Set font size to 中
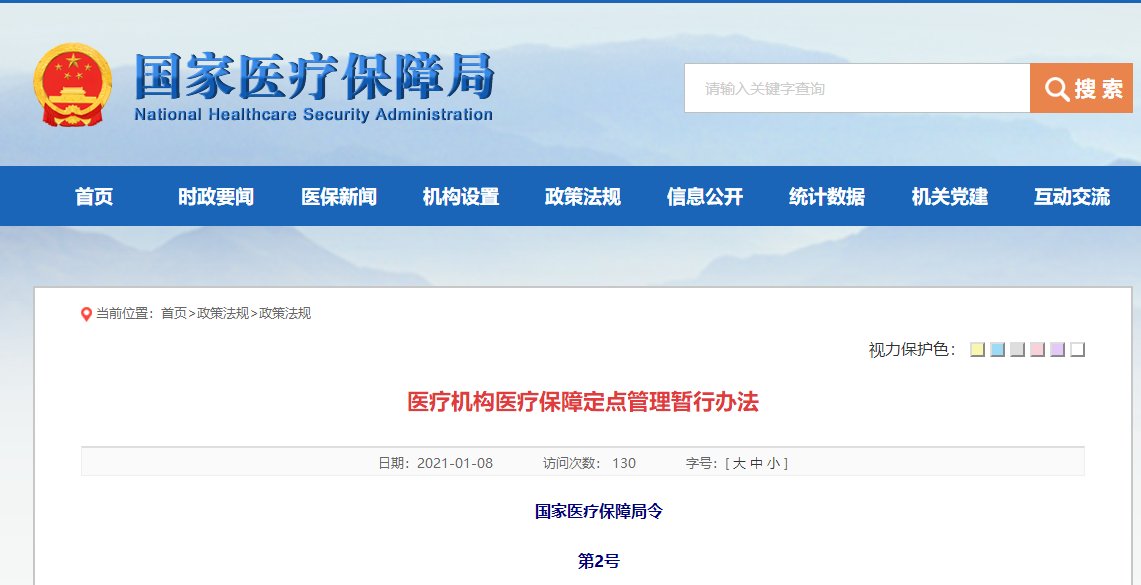 pyautogui.click(x=756, y=463)
